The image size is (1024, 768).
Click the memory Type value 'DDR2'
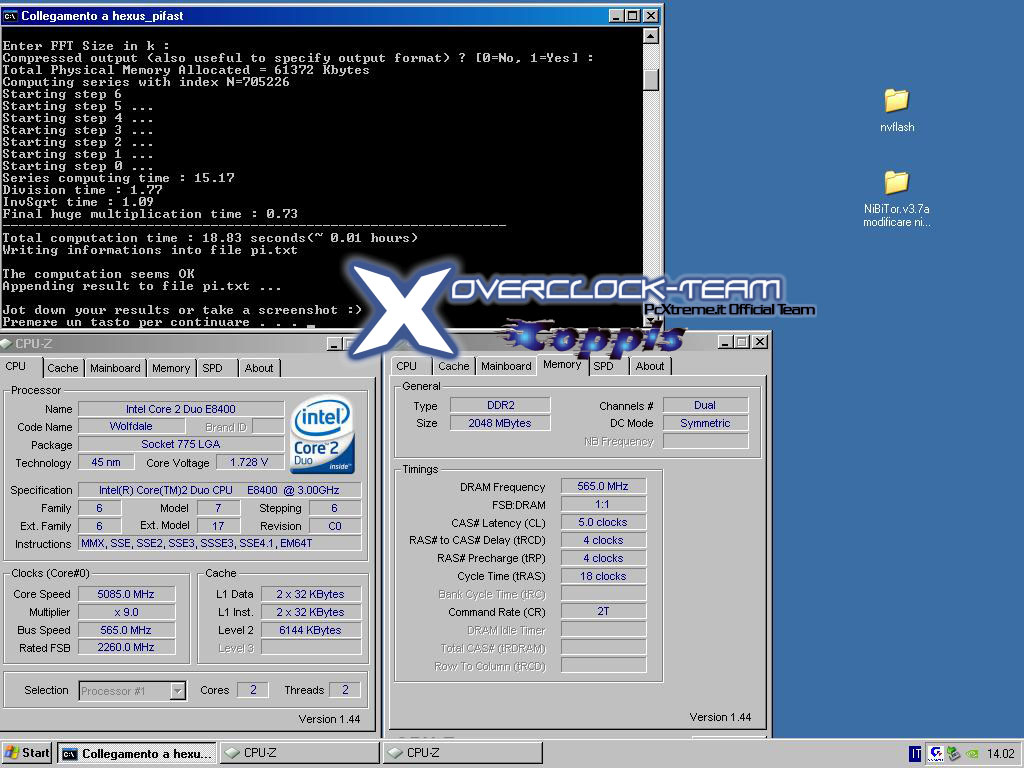500,406
